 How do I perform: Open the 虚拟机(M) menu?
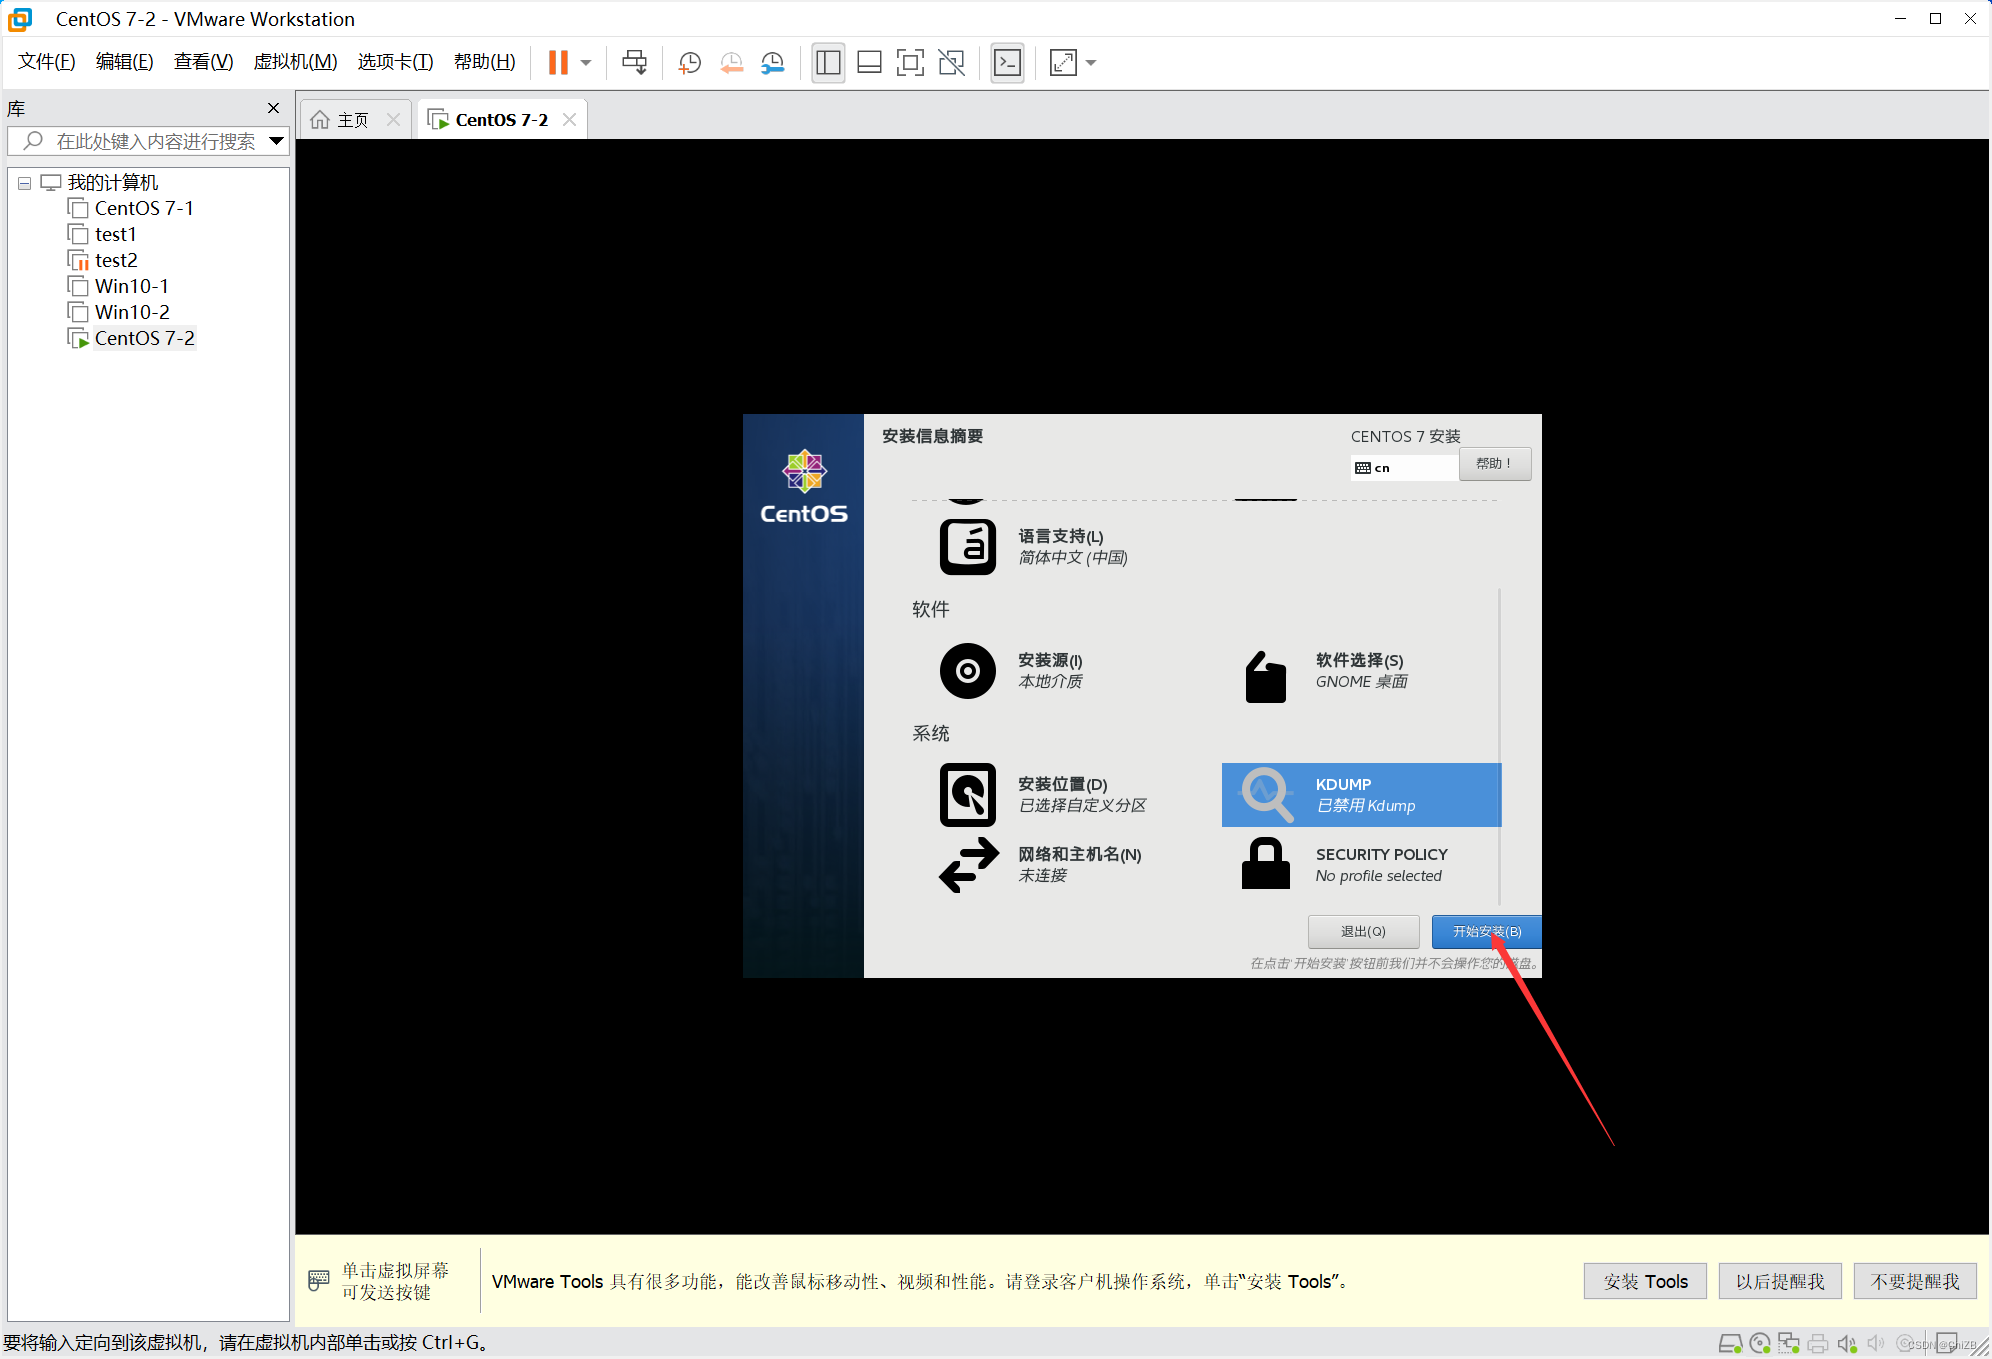click(295, 62)
